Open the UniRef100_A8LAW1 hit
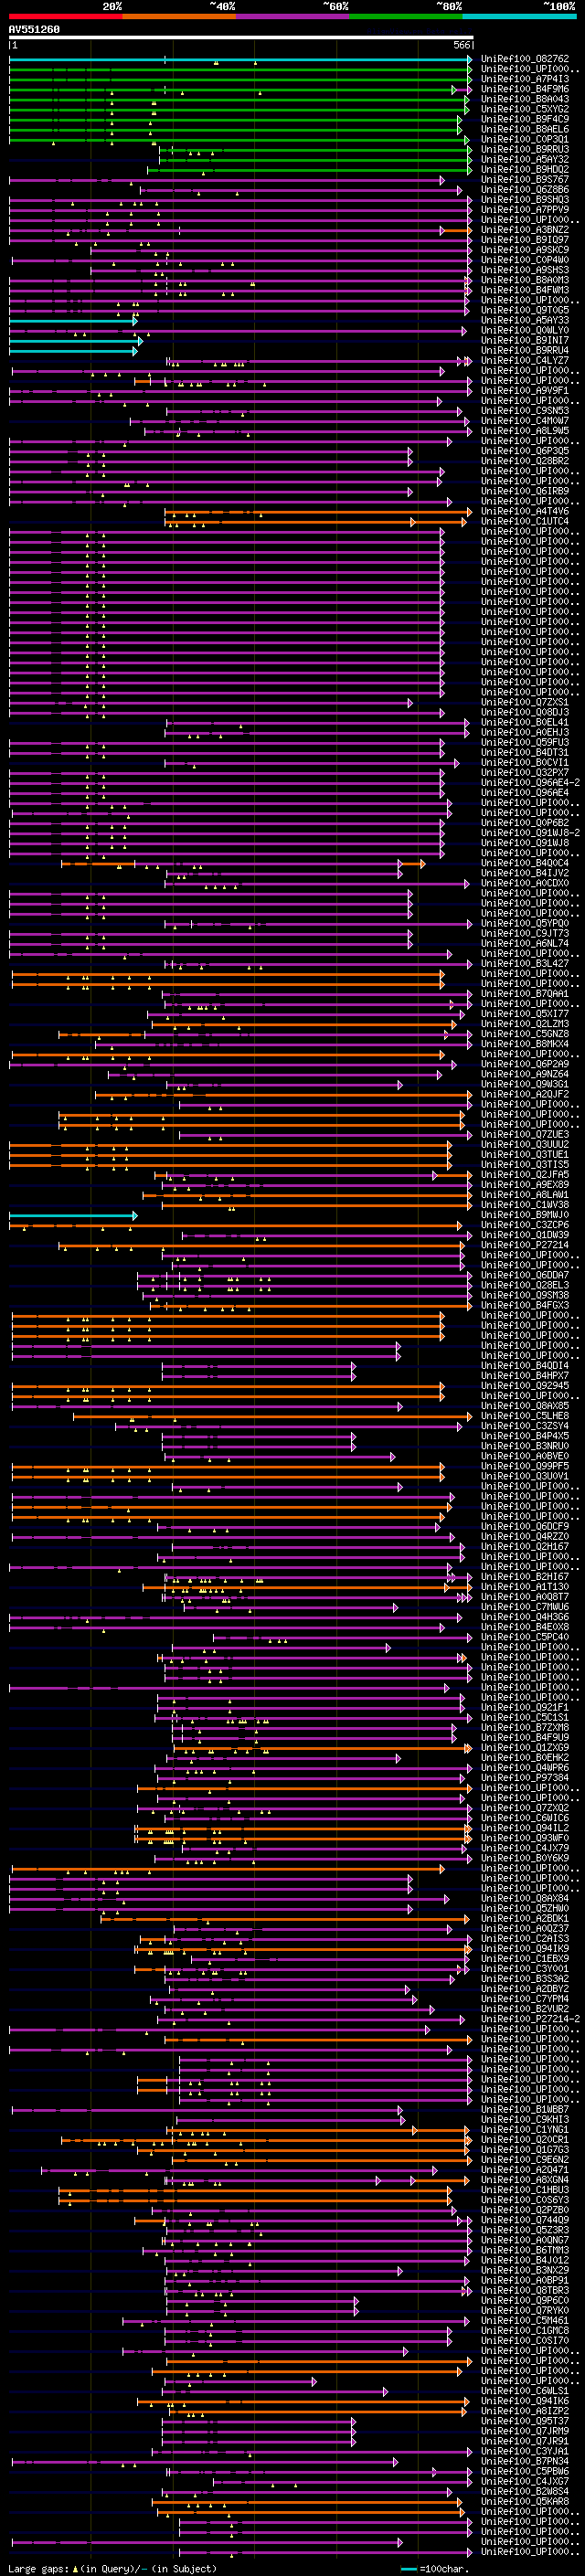 click(x=525, y=1195)
